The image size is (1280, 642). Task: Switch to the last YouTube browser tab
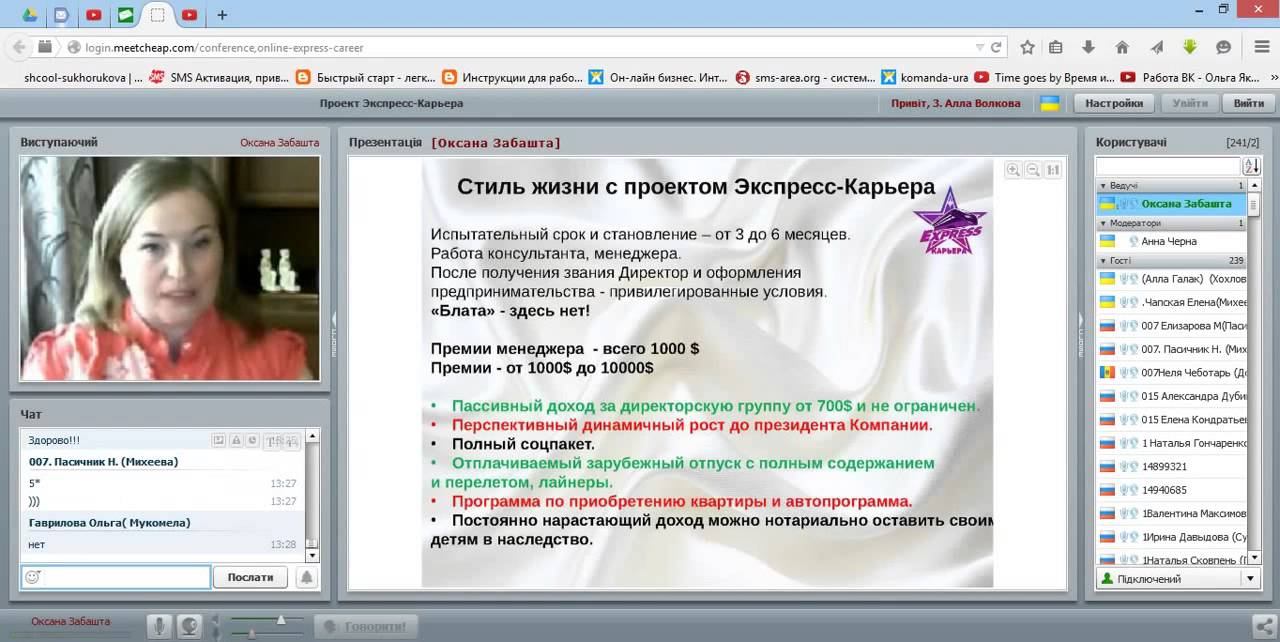click(190, 15)
